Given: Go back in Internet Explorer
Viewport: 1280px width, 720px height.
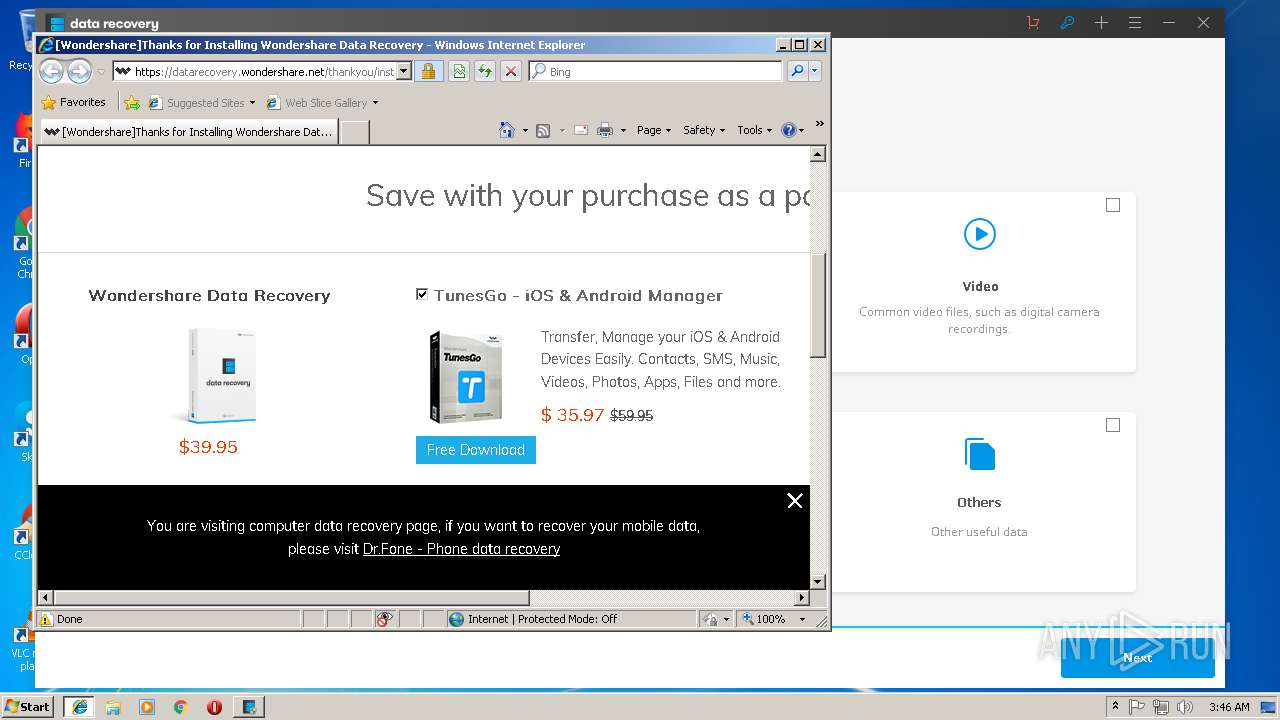Looking at the screenshot, I should tap(51, 71).
